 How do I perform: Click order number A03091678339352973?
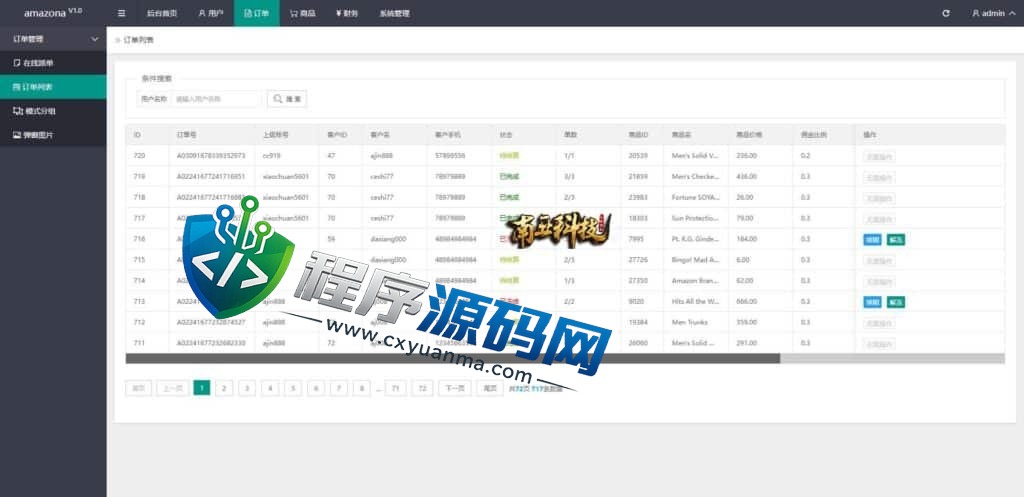tap(211, 155)
